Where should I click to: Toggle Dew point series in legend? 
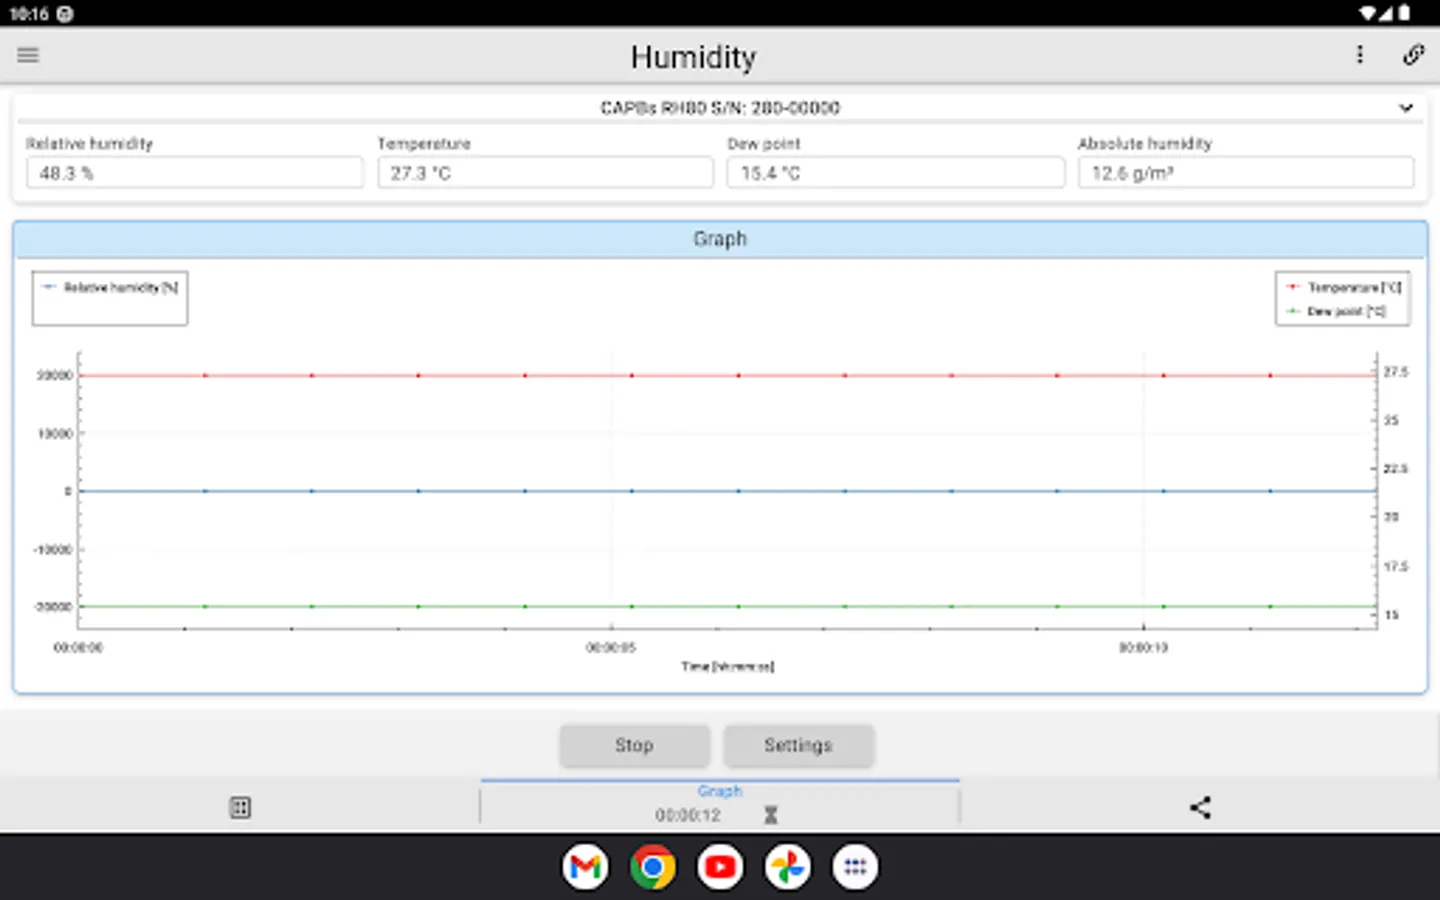[x=1336, y=312]
